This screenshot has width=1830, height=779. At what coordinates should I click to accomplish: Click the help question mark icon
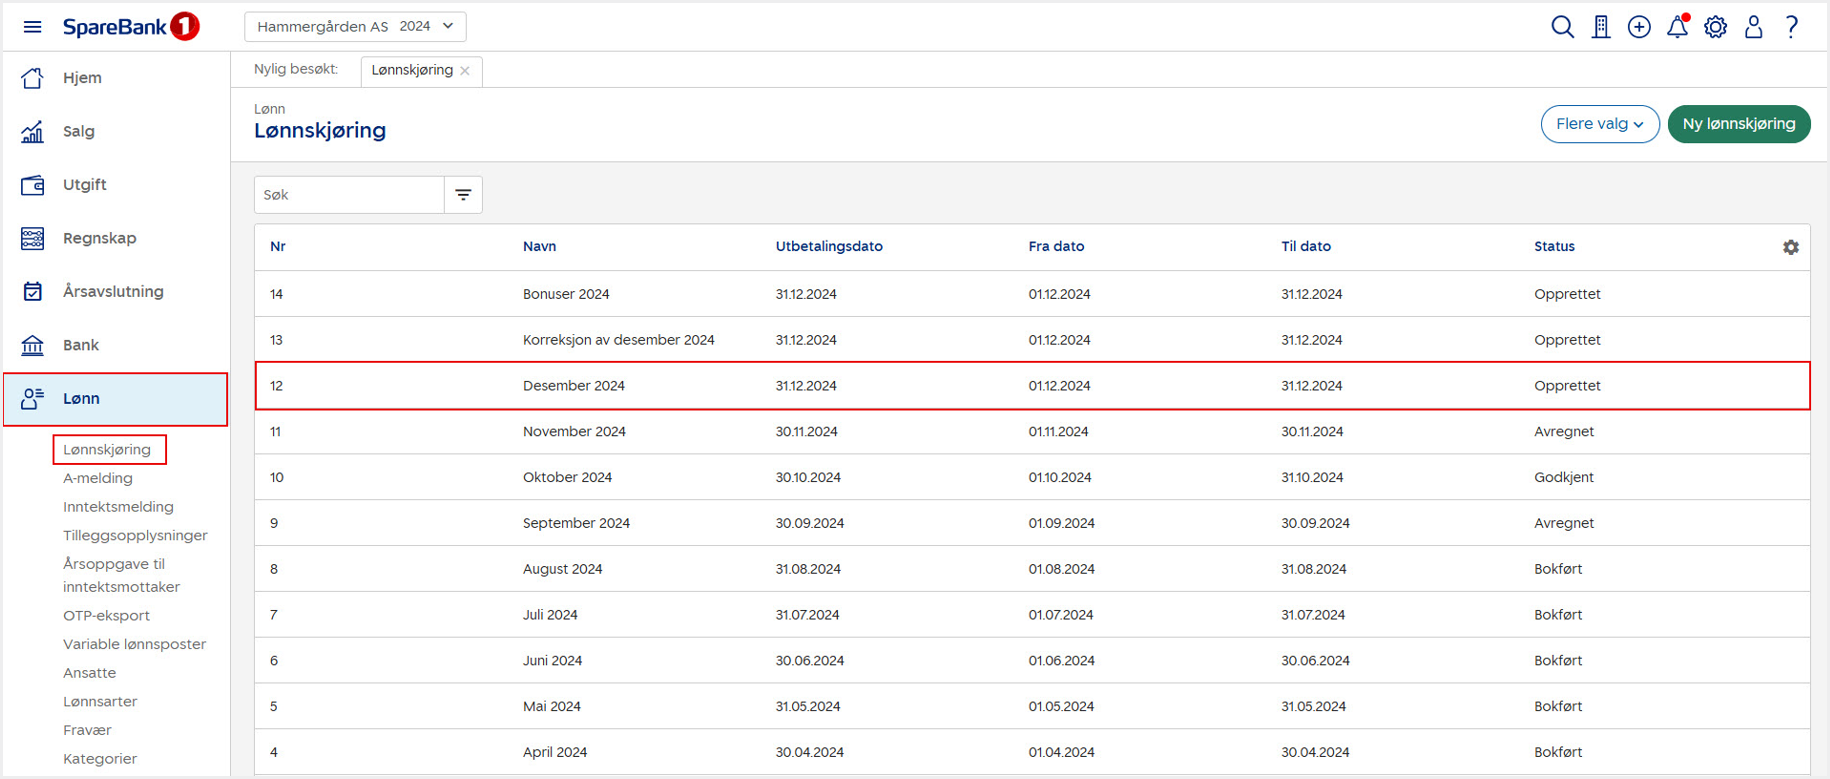1791,27
